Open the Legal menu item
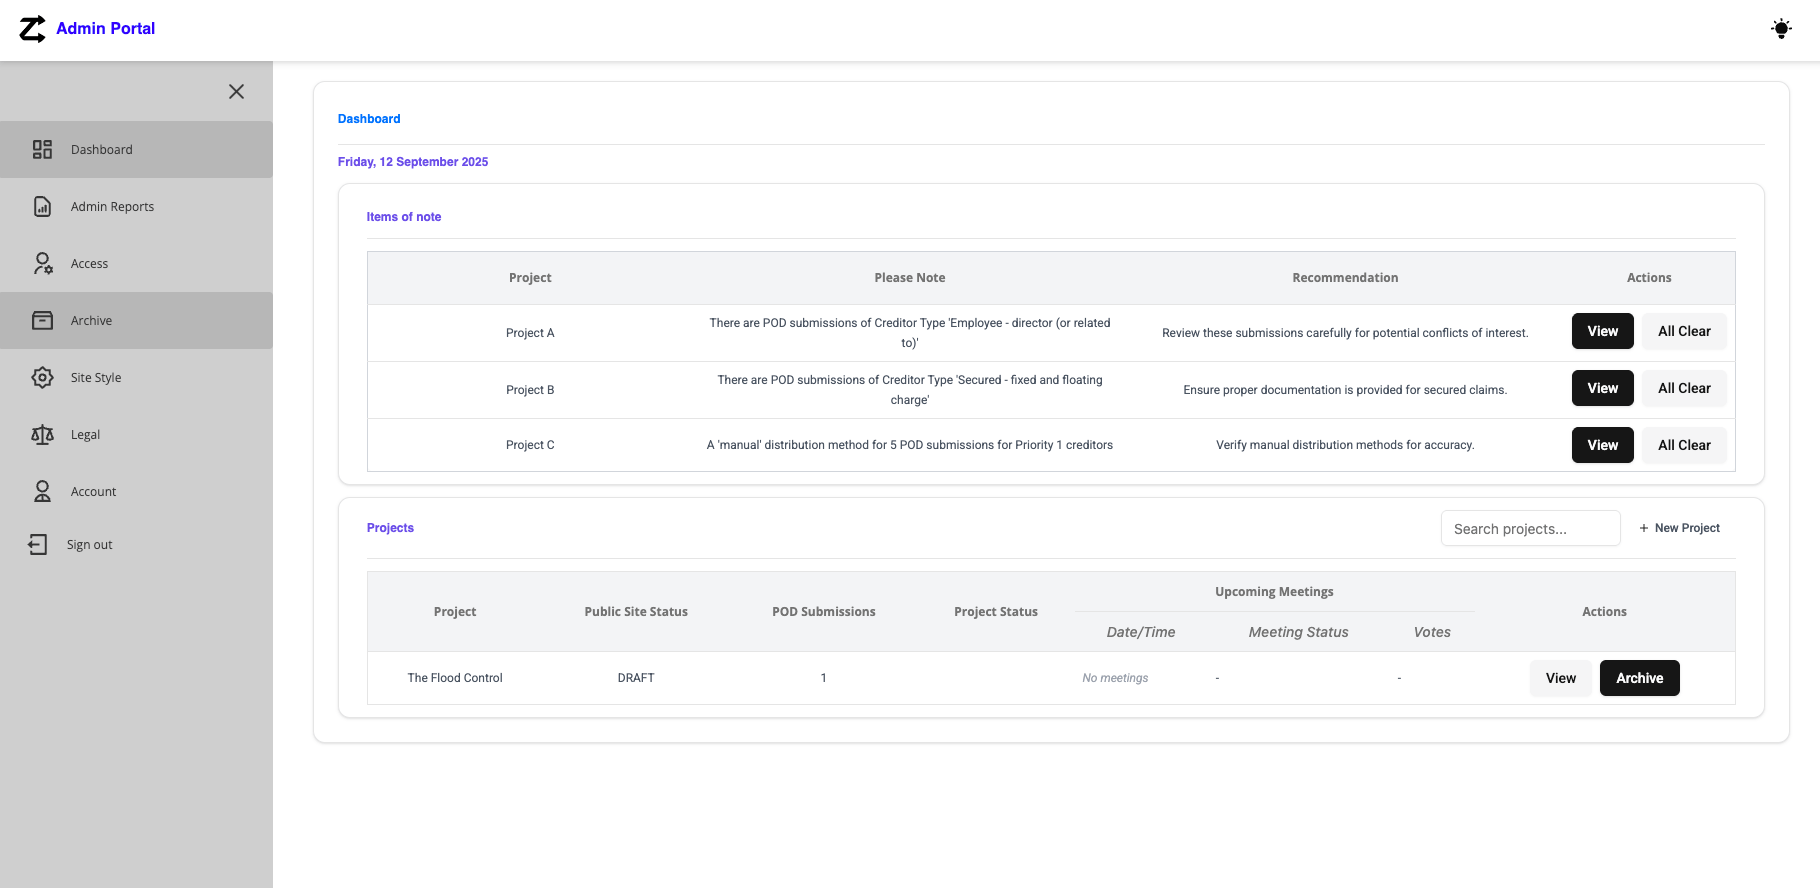 pyautogui.click(x=85, y=435)
